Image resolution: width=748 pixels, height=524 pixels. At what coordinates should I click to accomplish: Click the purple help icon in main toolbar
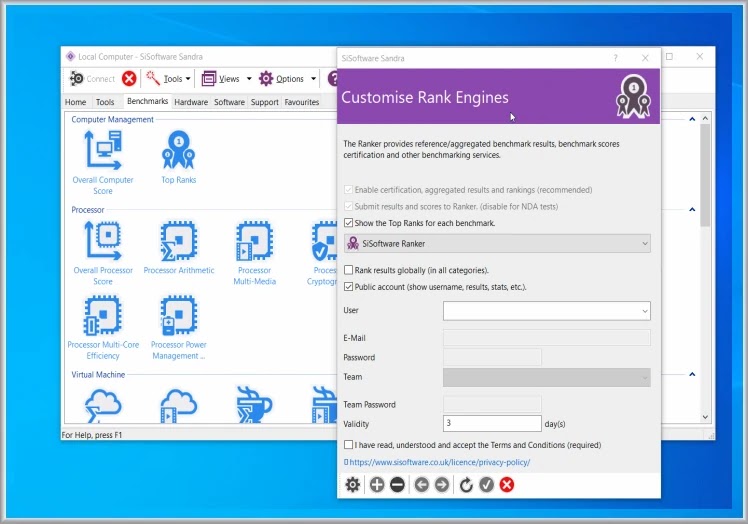coord(332,78)
